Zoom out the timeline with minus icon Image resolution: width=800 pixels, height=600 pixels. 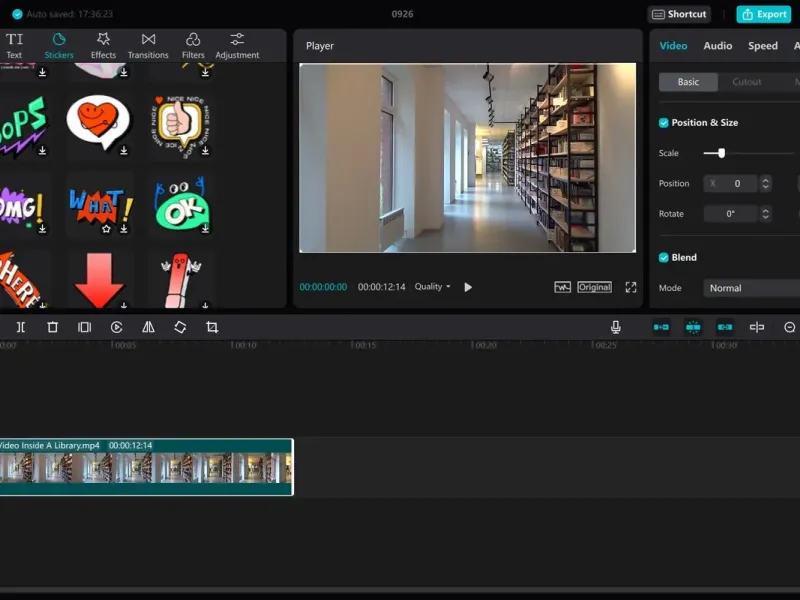tap(789, 327)
